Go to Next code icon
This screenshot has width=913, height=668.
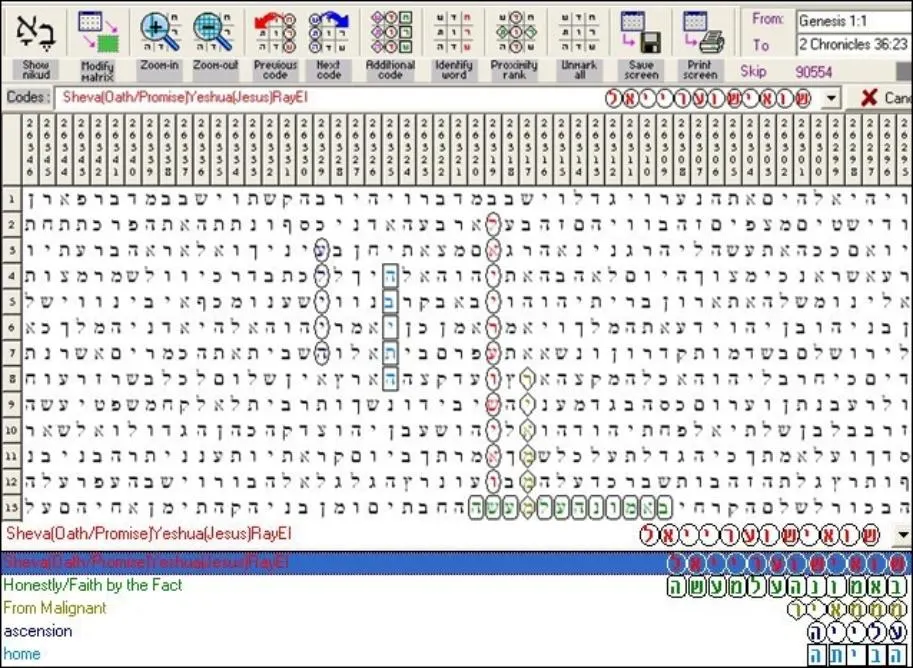tap(328, 32)
